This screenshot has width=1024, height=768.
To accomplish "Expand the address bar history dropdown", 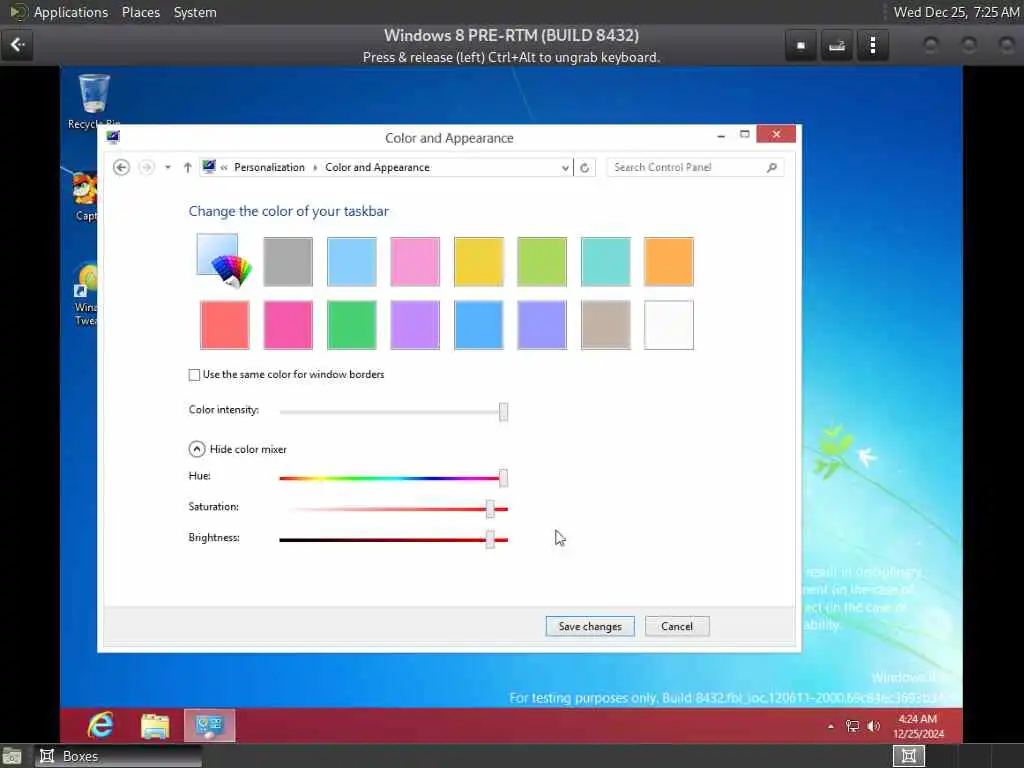I will pos(565,168).
